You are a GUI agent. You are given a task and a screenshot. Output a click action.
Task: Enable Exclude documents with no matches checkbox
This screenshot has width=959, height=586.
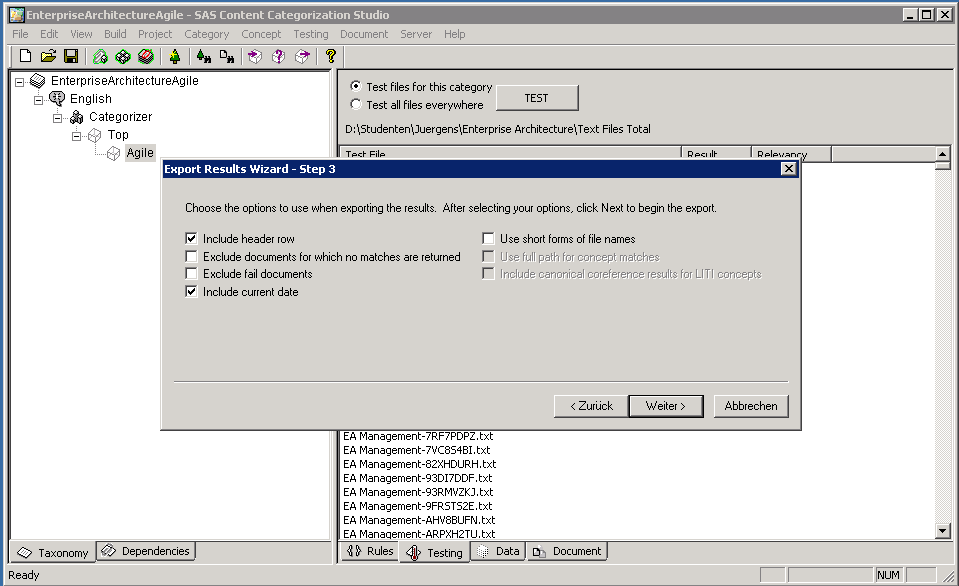(191, 256)
